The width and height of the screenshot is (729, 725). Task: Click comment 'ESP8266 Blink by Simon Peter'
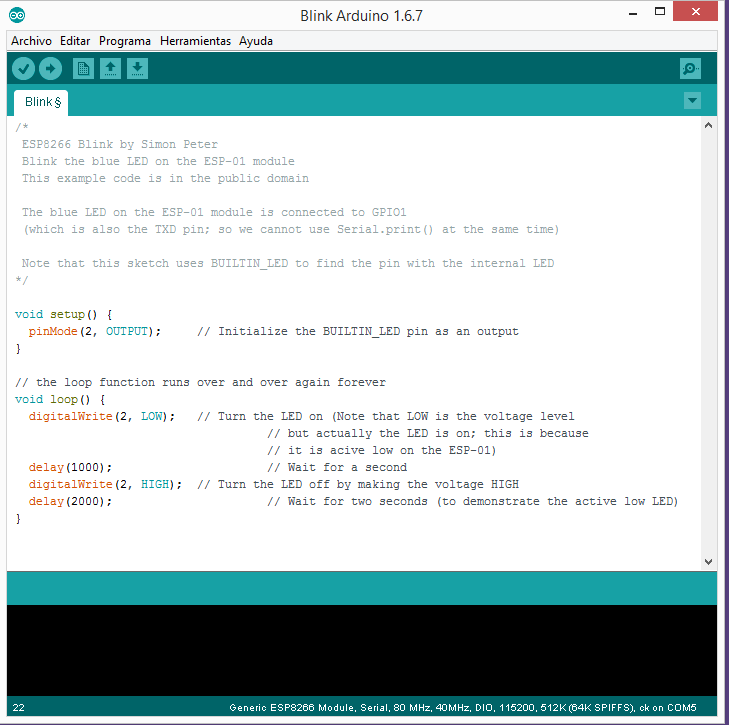pos(119,144)
